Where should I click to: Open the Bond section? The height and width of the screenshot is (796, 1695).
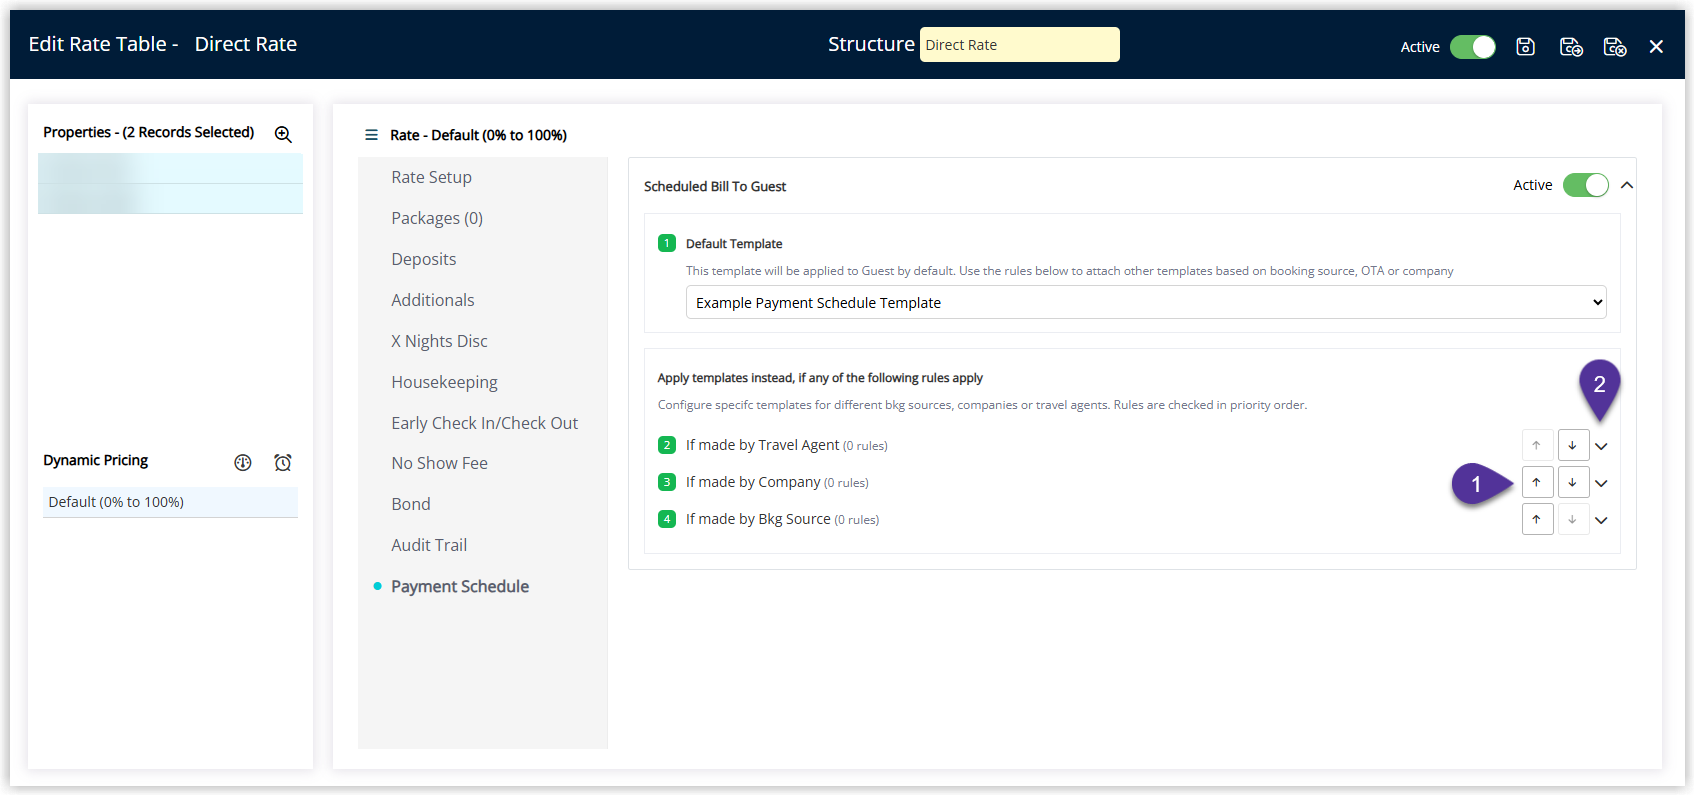pos(410,504)
